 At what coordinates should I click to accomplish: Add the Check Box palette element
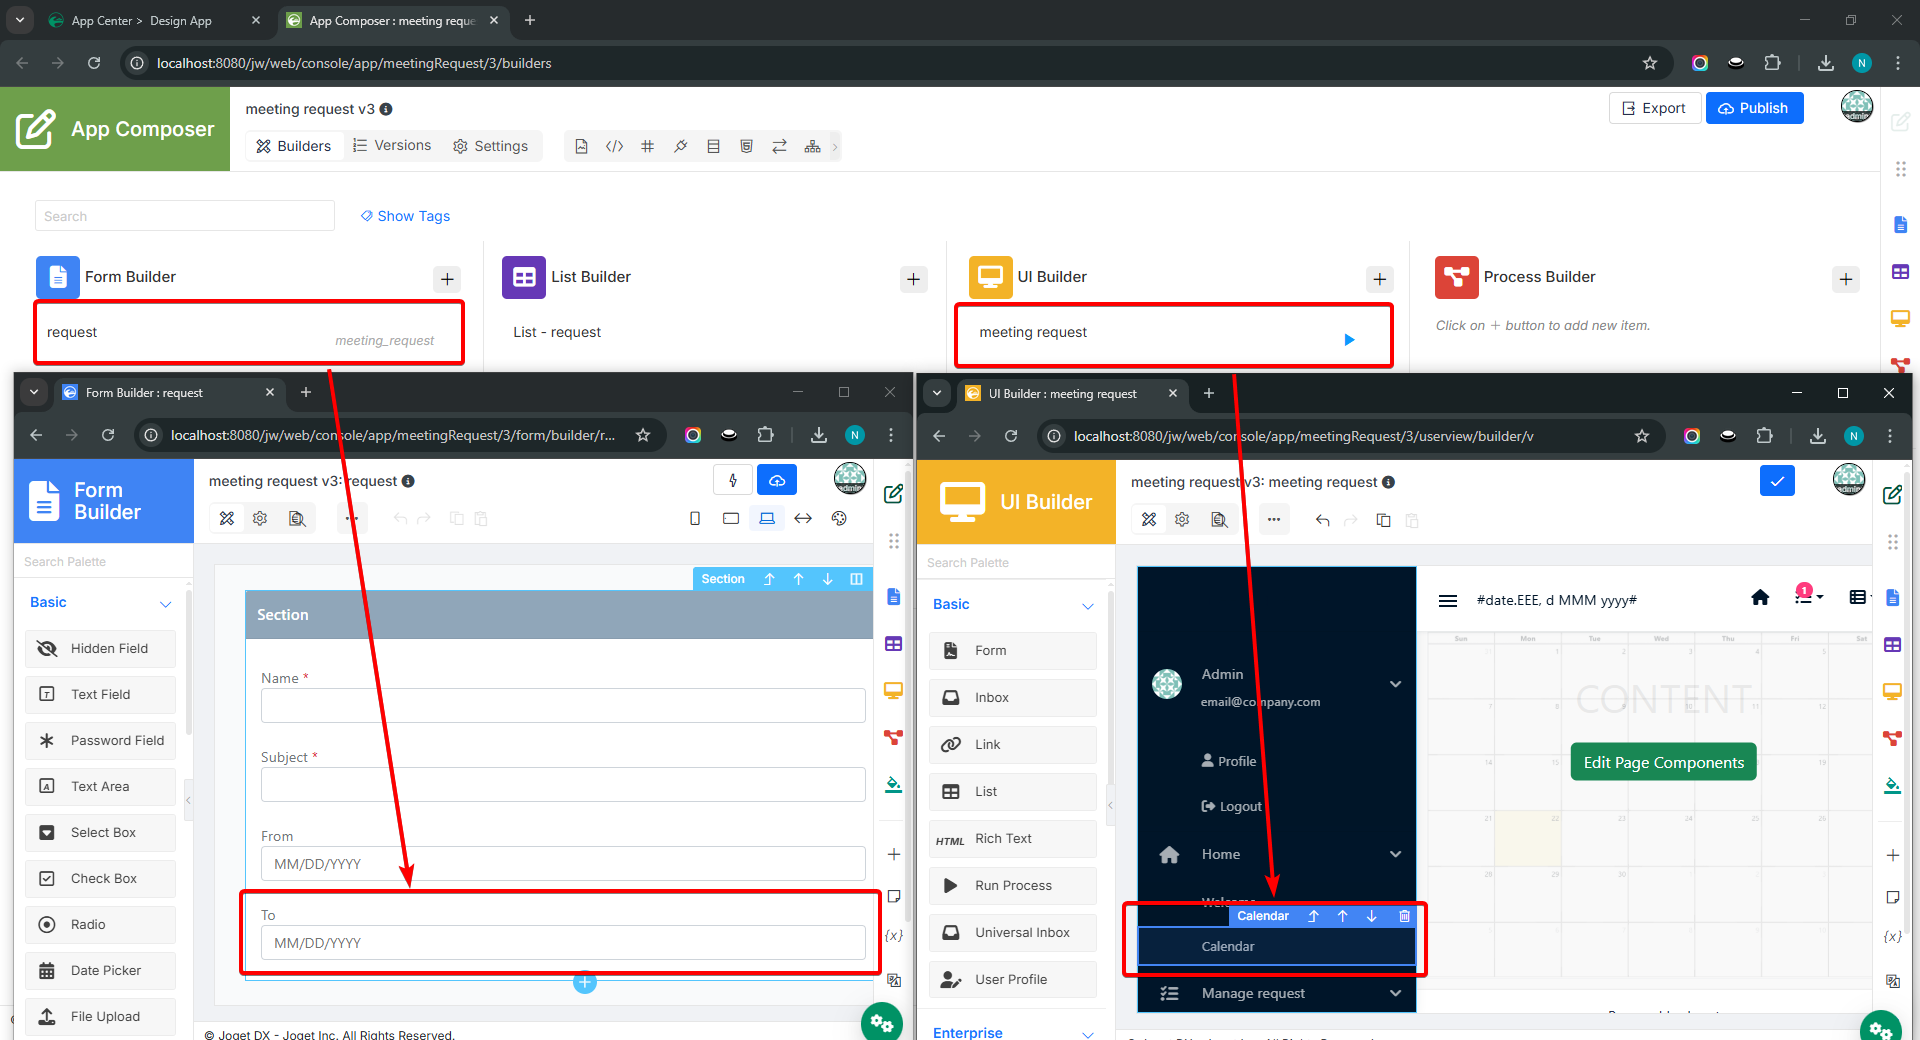point(100,878)
